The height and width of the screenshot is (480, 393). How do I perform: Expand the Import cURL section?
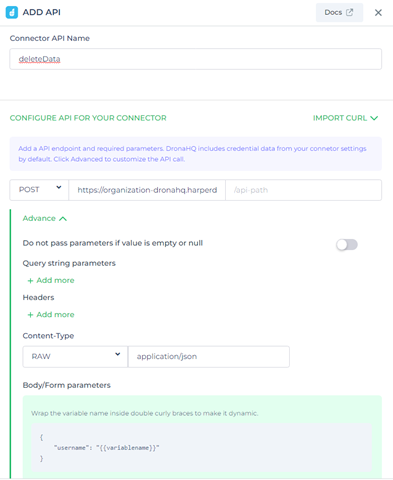[345, 118]
